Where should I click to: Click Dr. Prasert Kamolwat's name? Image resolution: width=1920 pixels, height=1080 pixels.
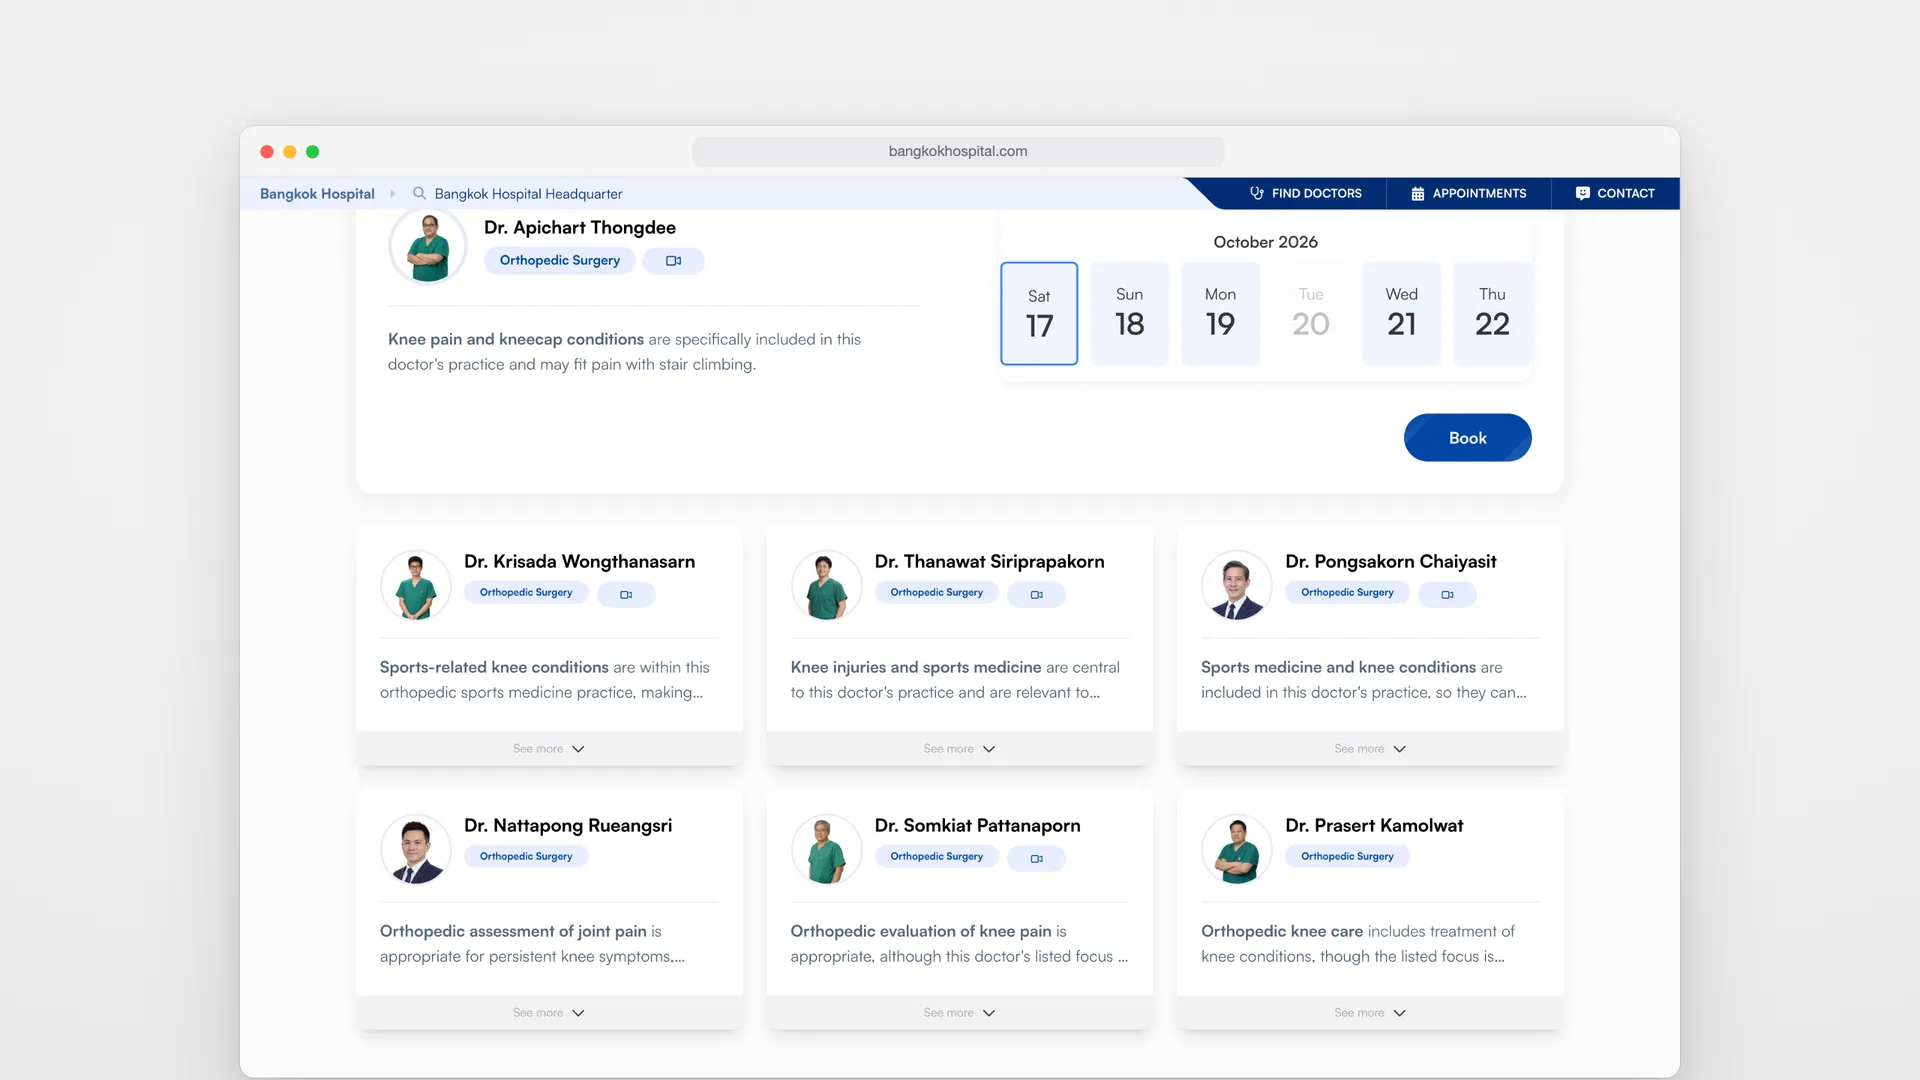(1374, 826)
